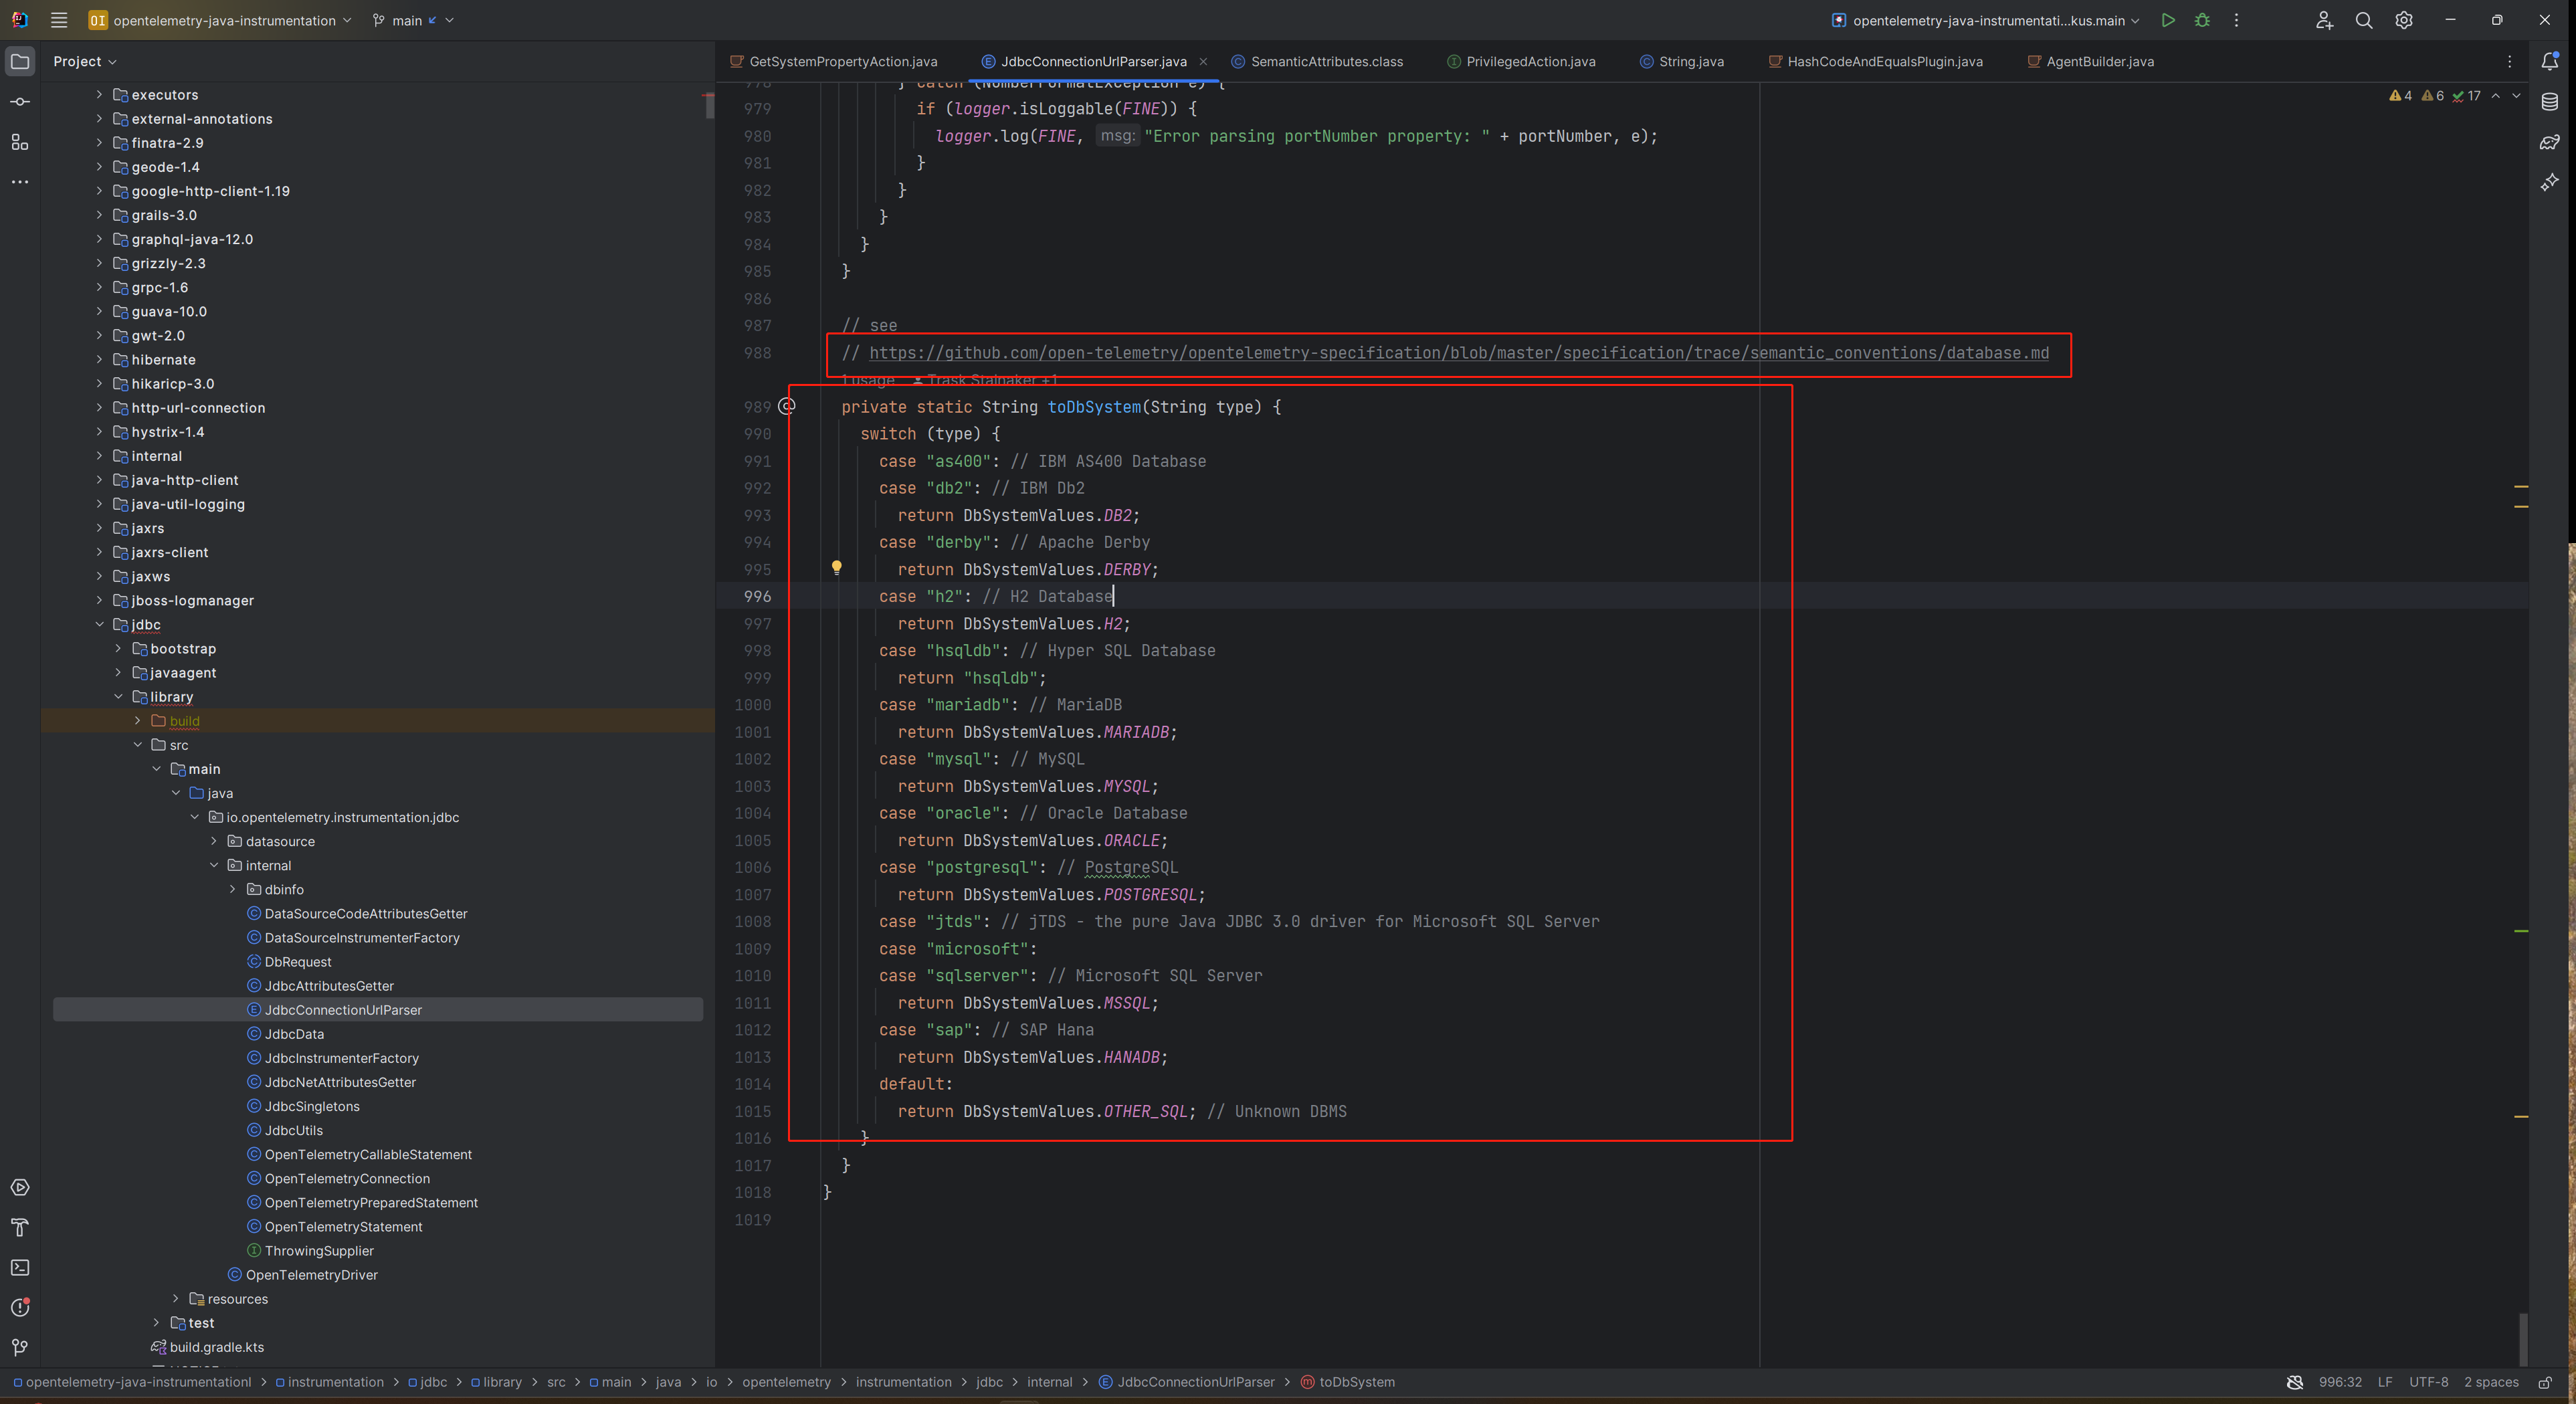Open the hamburger main menu
This screenshot has width=2576, height=1404.
59,20
